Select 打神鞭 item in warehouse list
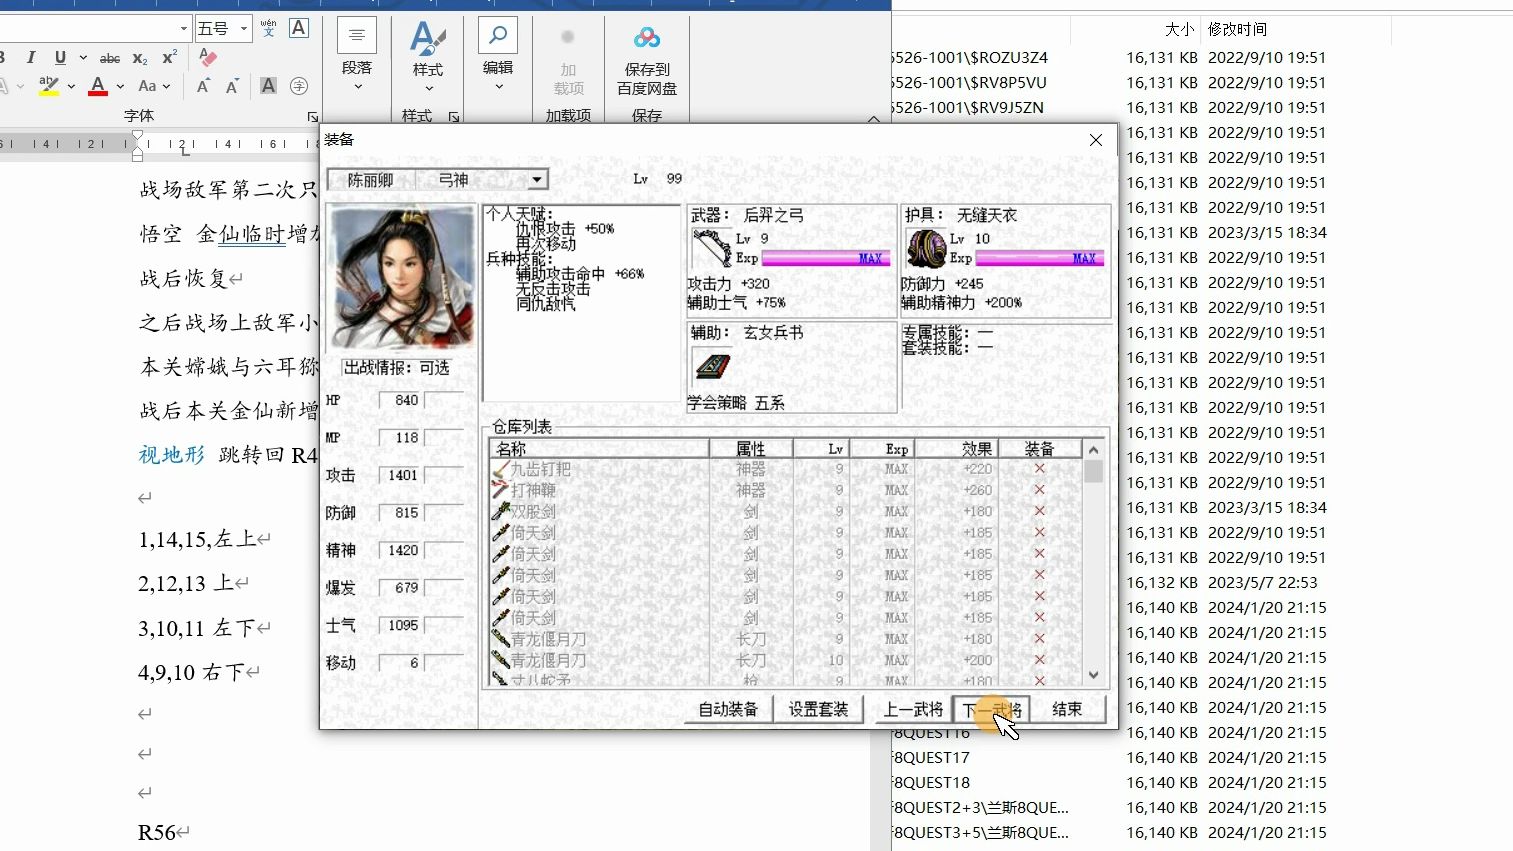This screenshot has width=1513, height=851. tap(785, 490)
